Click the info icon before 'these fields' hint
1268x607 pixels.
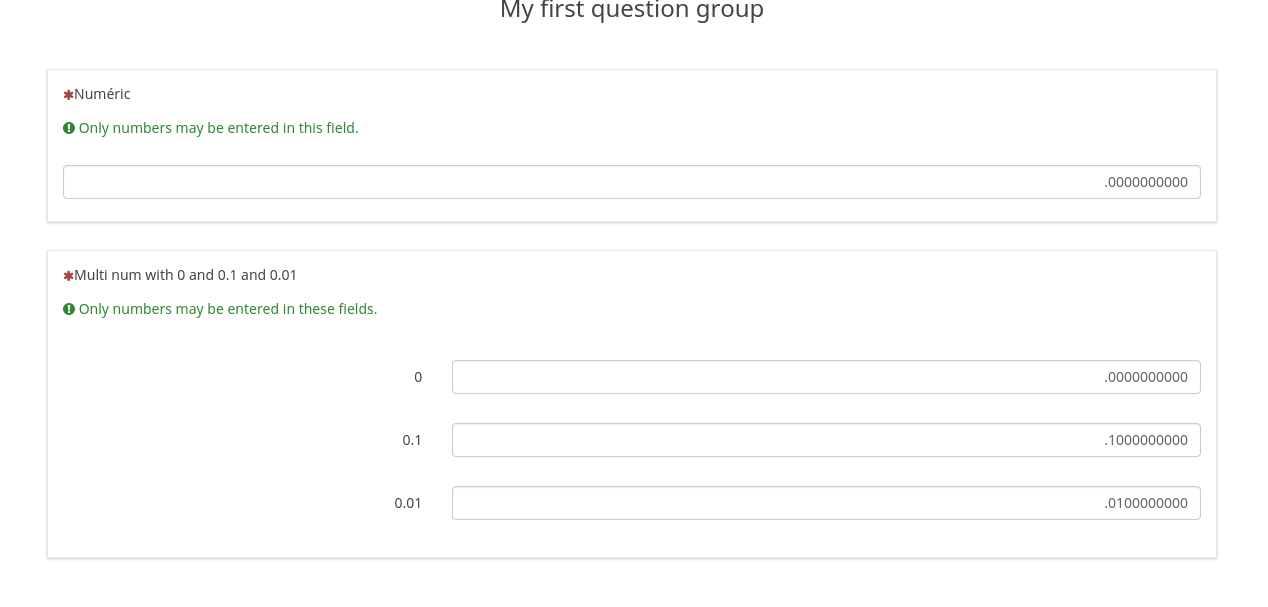(x=69, y=309)
